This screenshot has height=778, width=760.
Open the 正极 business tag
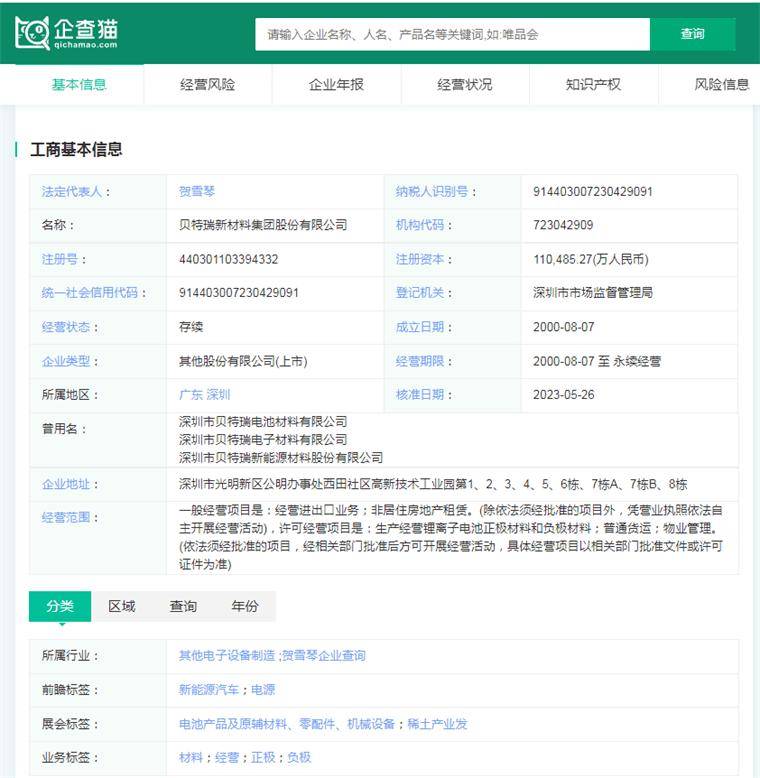pos(263,758)
